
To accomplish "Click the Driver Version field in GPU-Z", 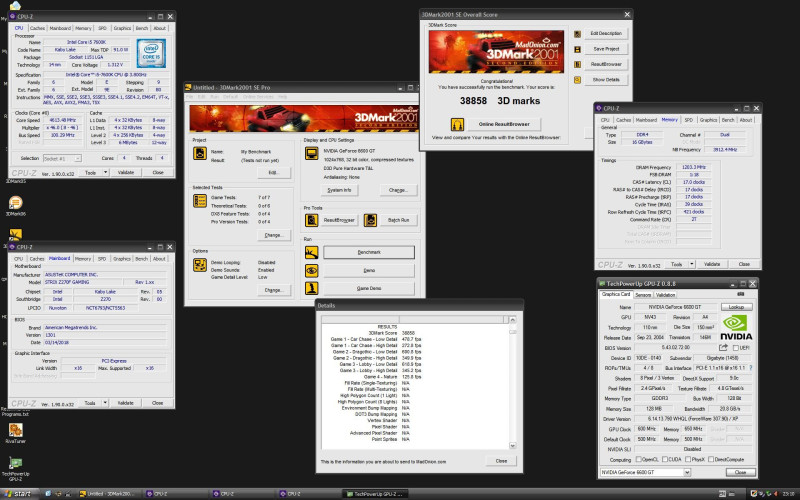I will point(693,419).
